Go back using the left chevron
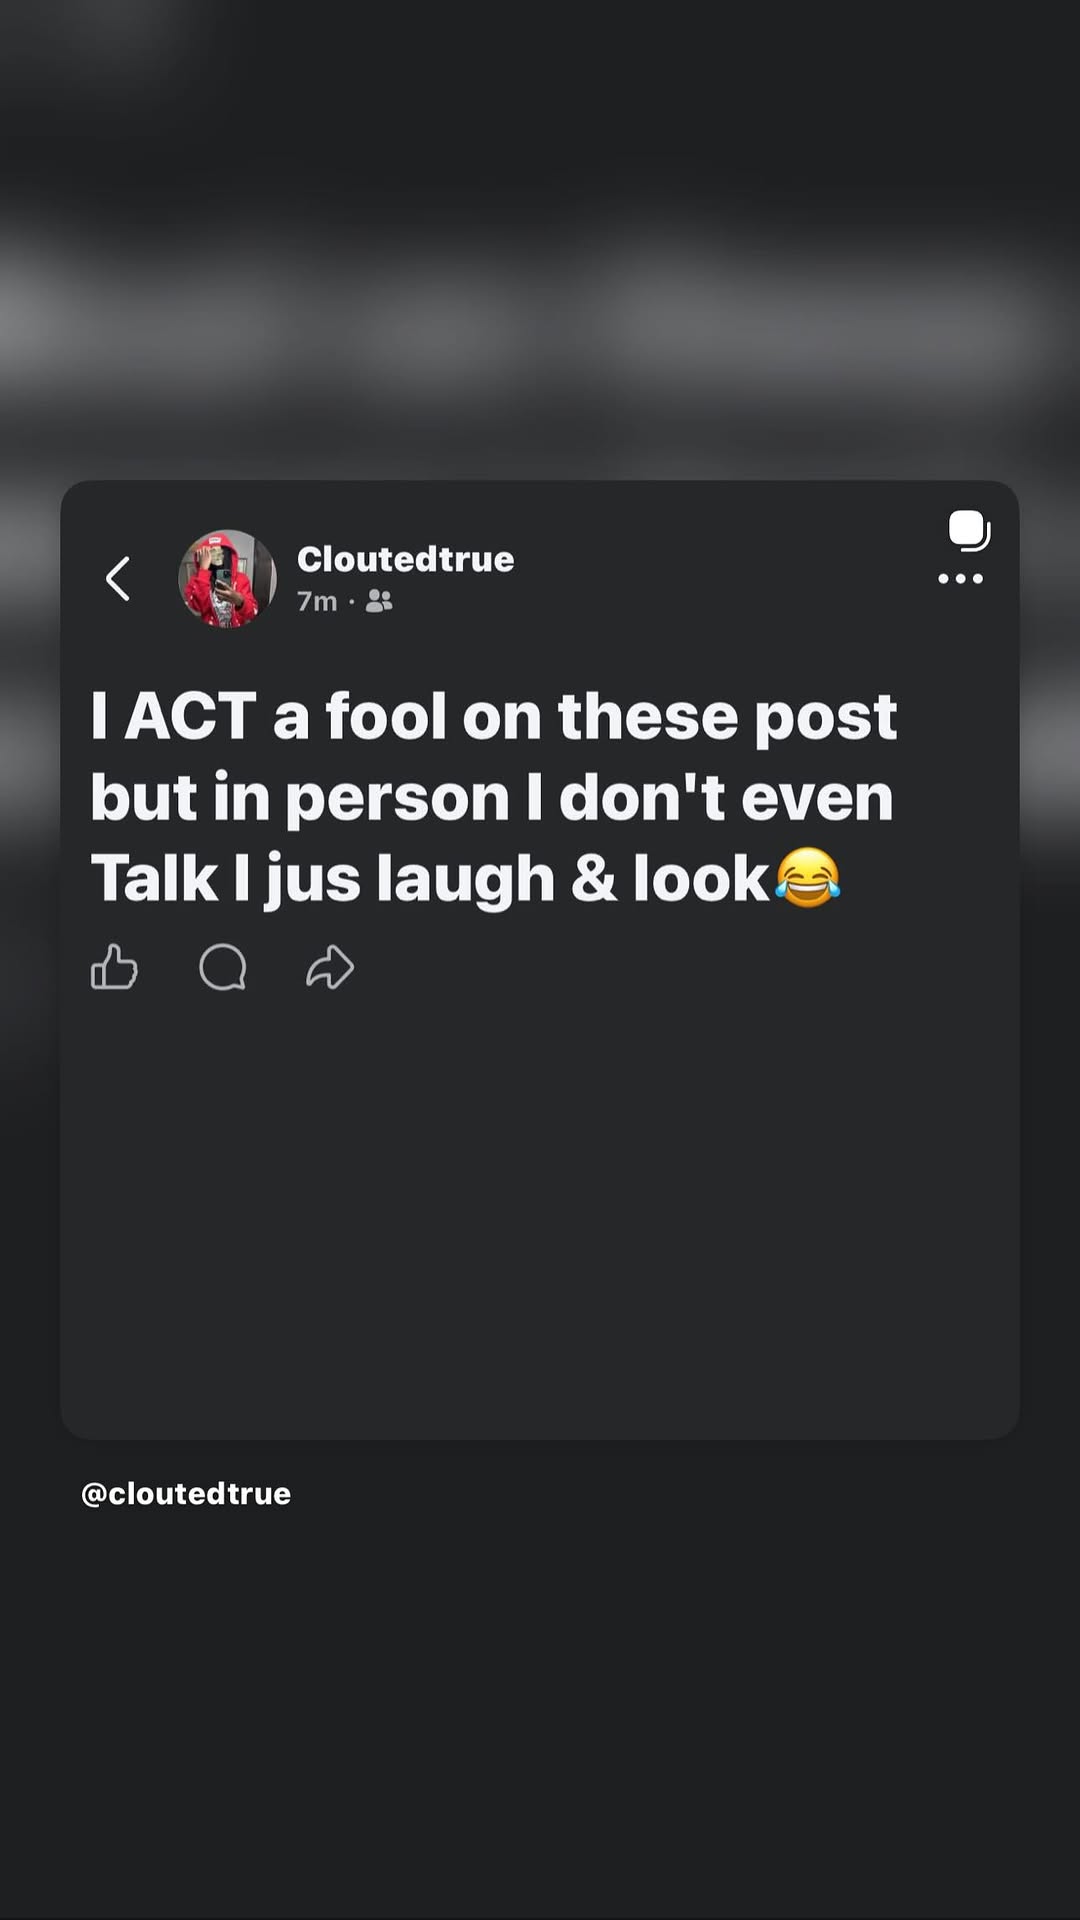The width and height of the screenshot is (1080, 1920). [x=118, y=579]
